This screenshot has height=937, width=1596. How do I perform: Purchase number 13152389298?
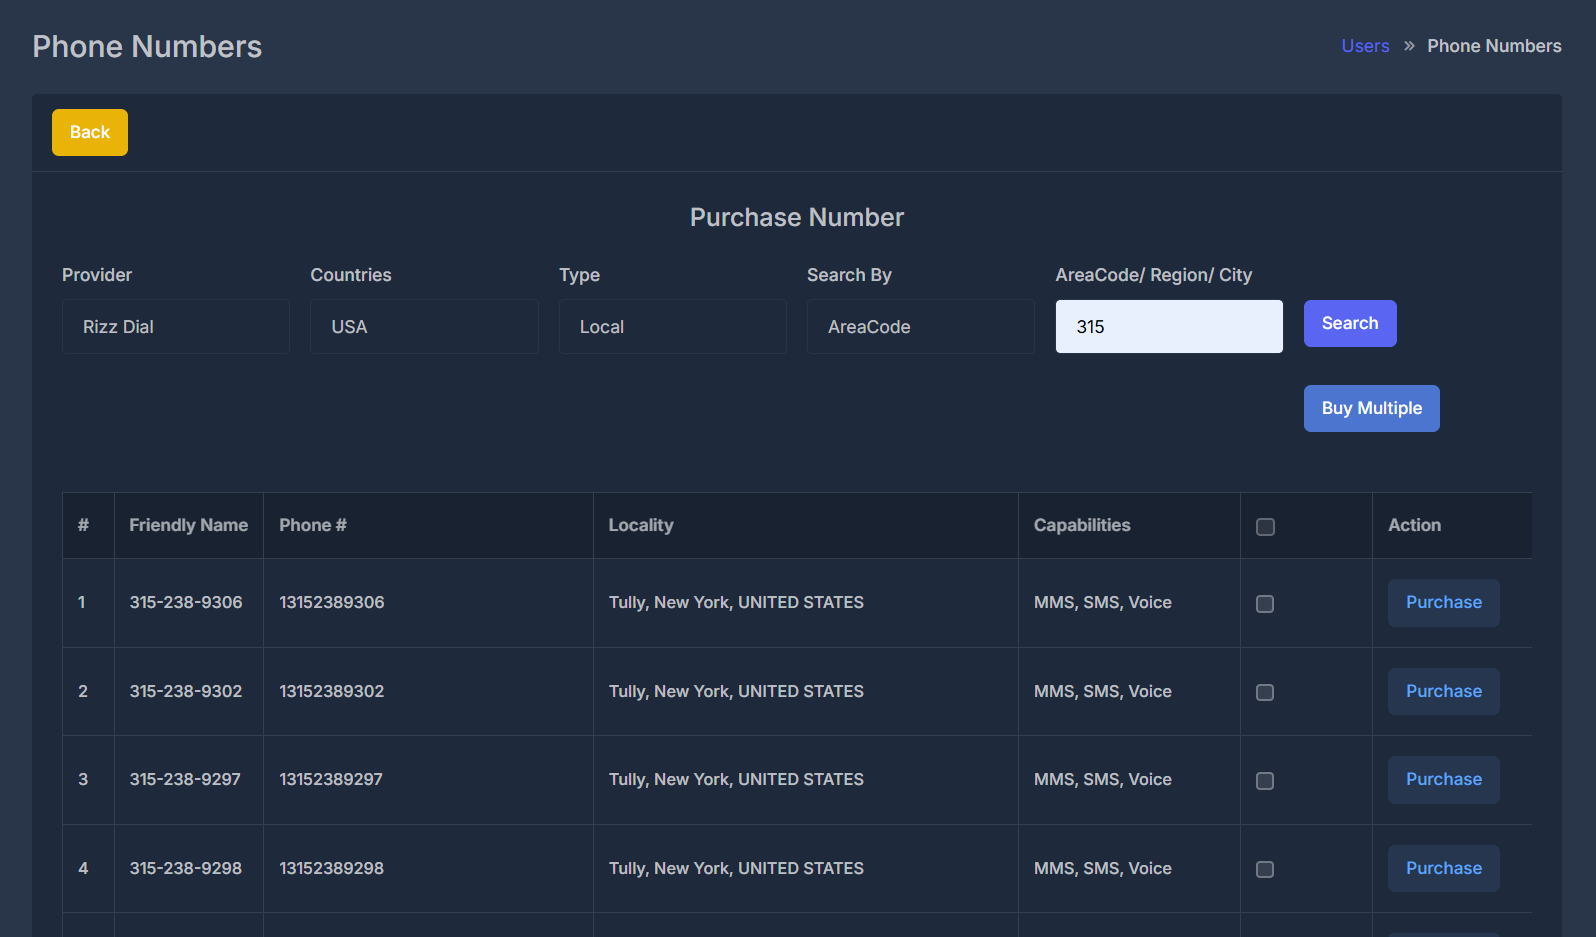[x=1443, y=868]
